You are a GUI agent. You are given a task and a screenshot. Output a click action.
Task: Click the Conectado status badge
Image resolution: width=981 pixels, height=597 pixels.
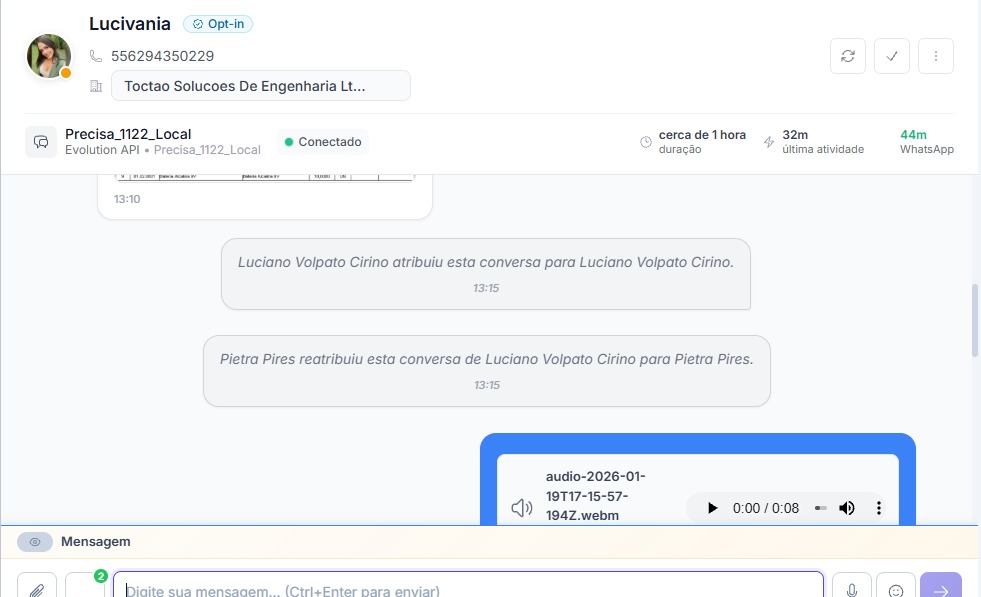coord(323,142)
